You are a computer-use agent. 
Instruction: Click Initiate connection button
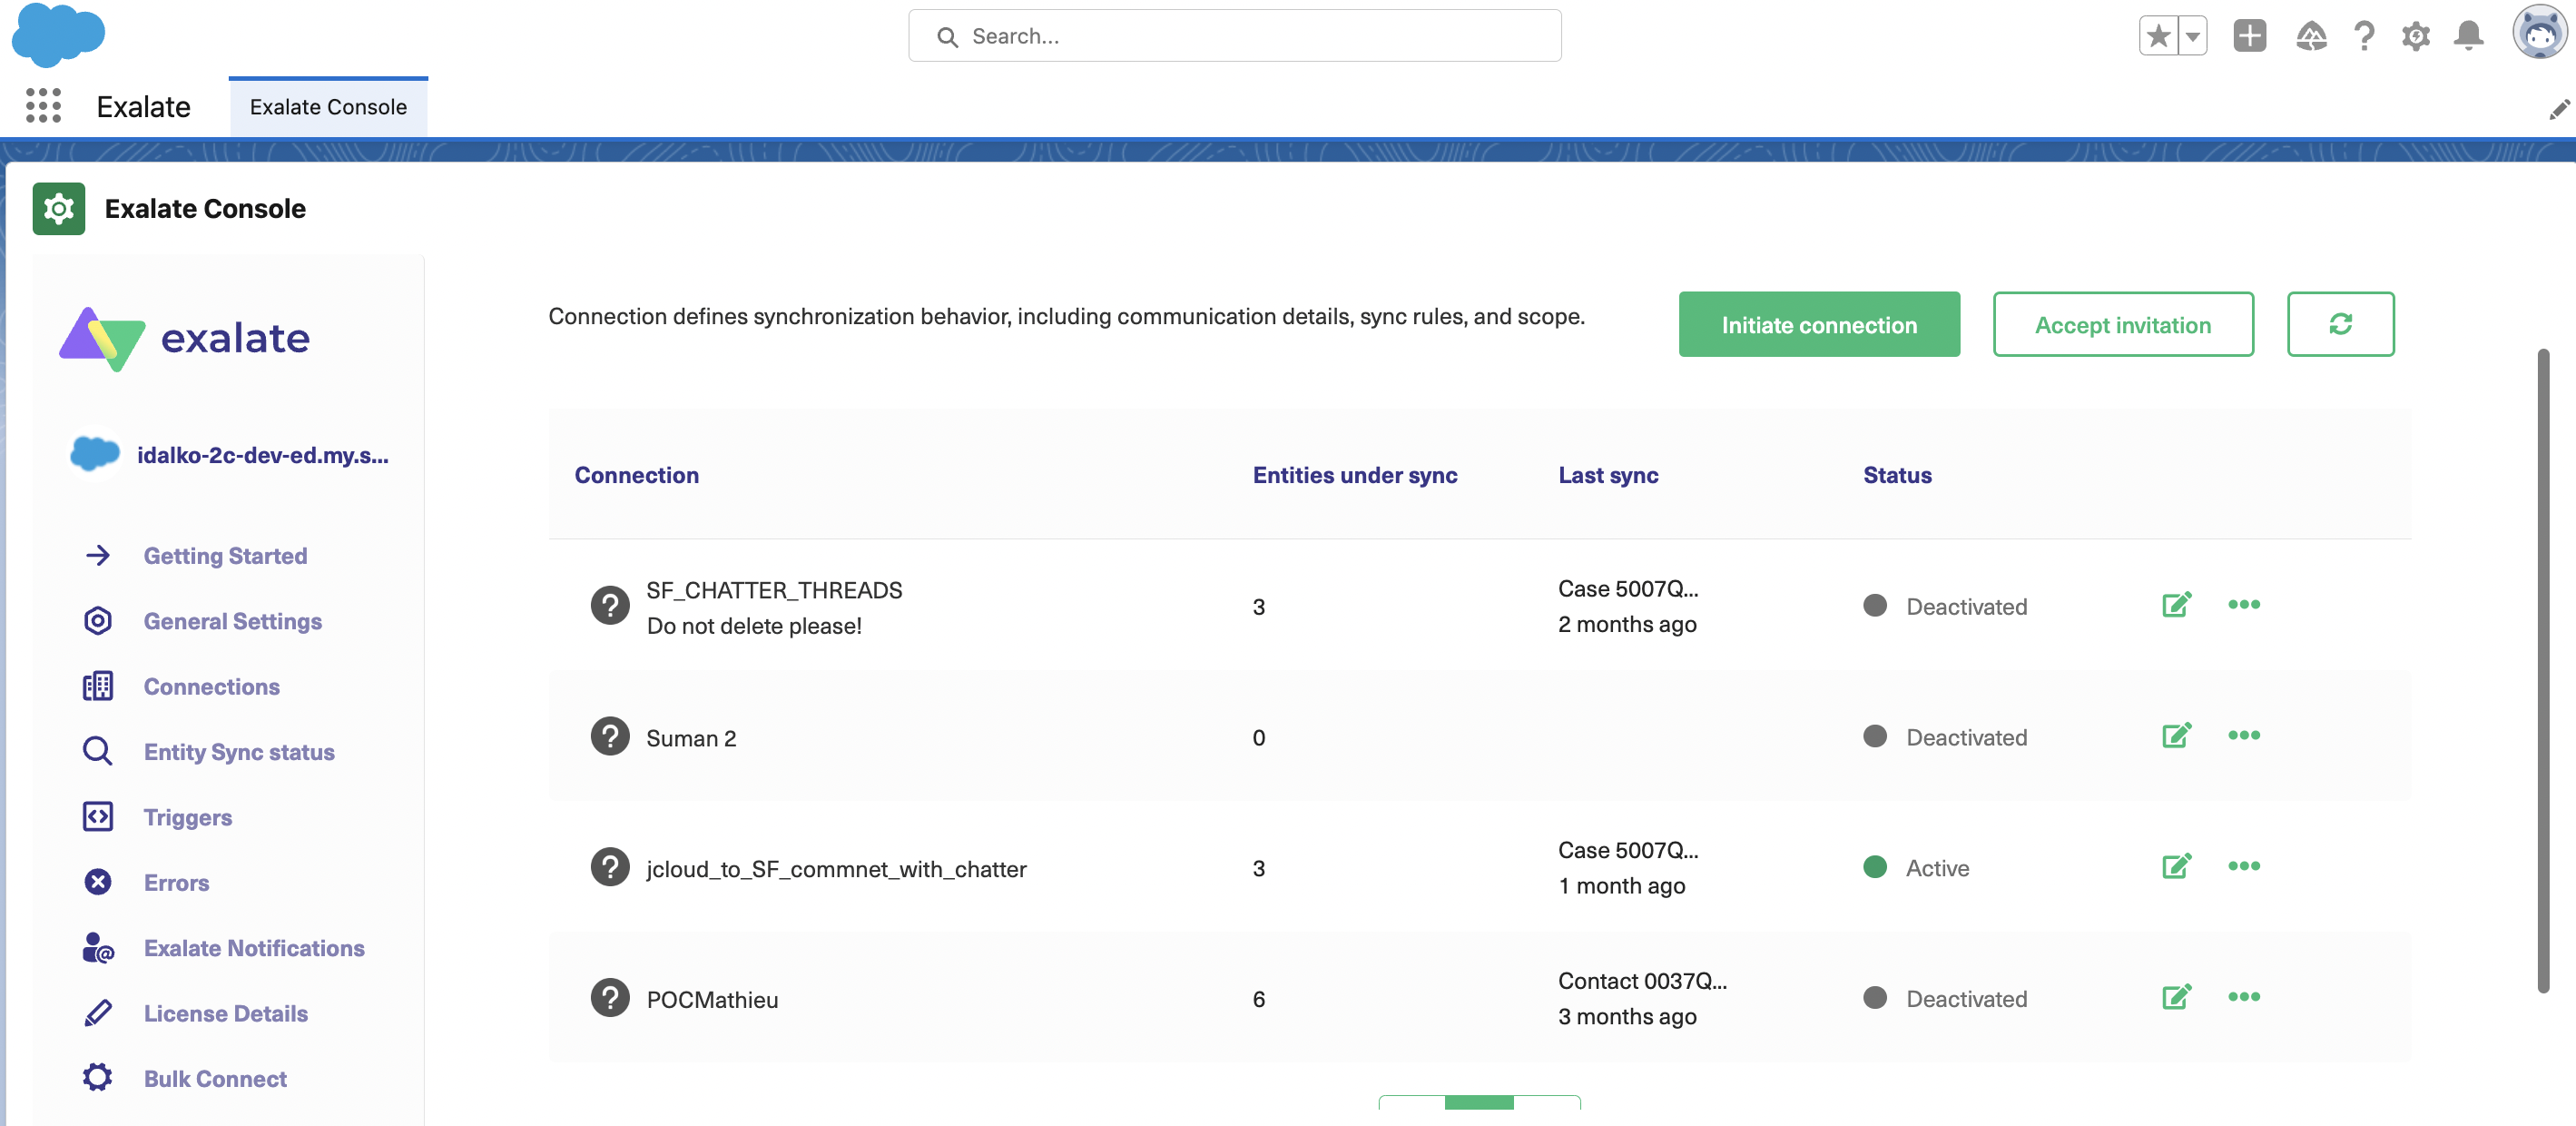point(1819,322)
